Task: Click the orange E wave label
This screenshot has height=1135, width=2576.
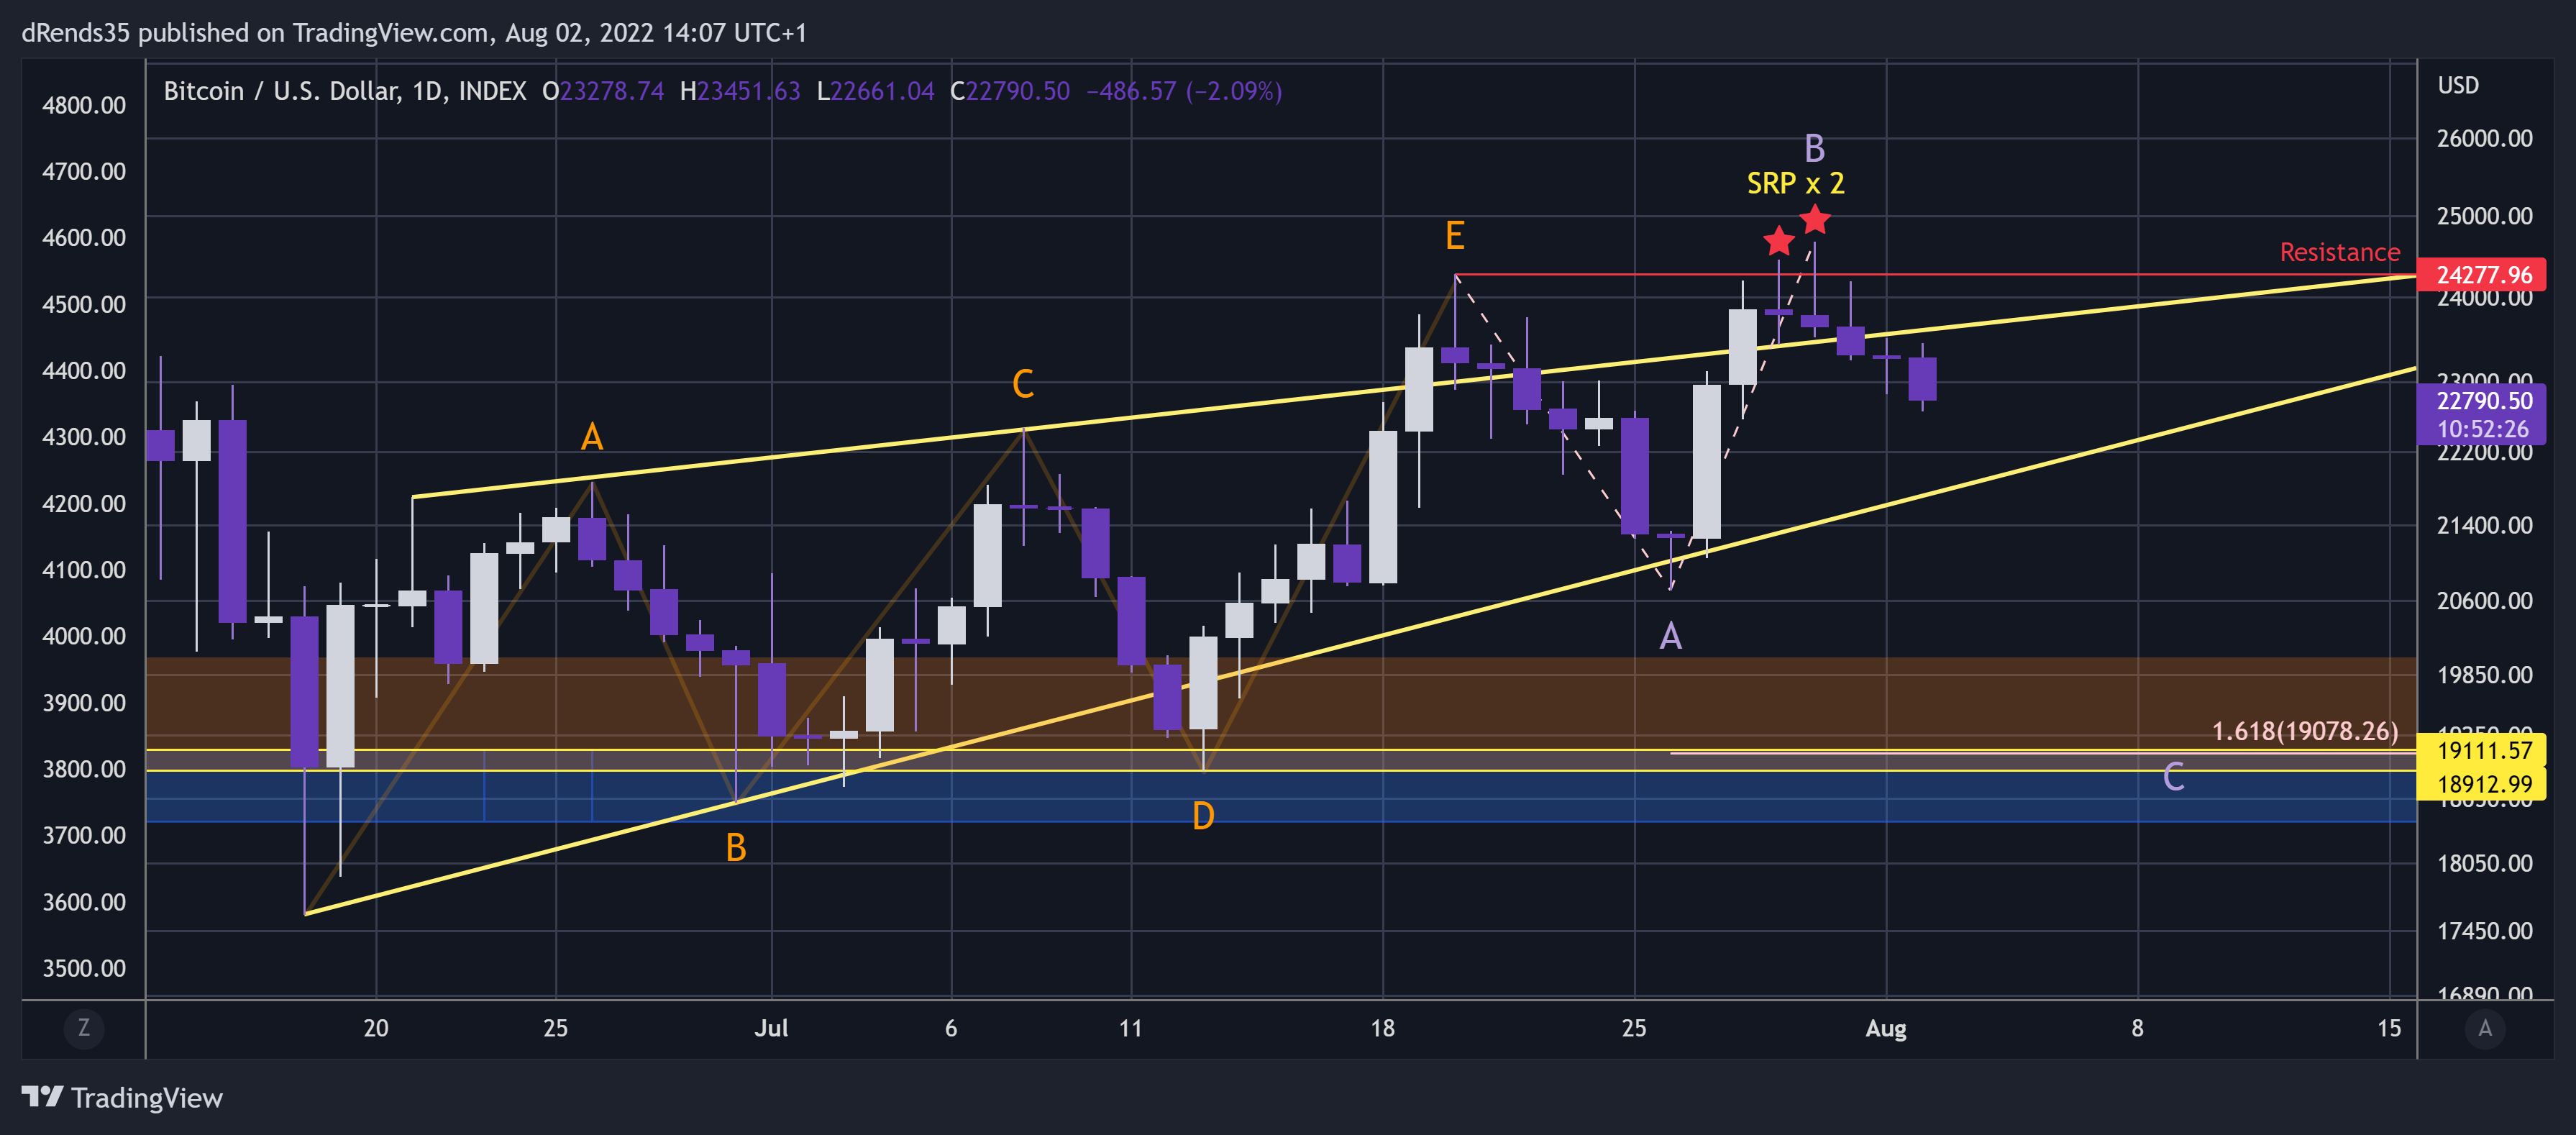Action: pos(1455,236)
